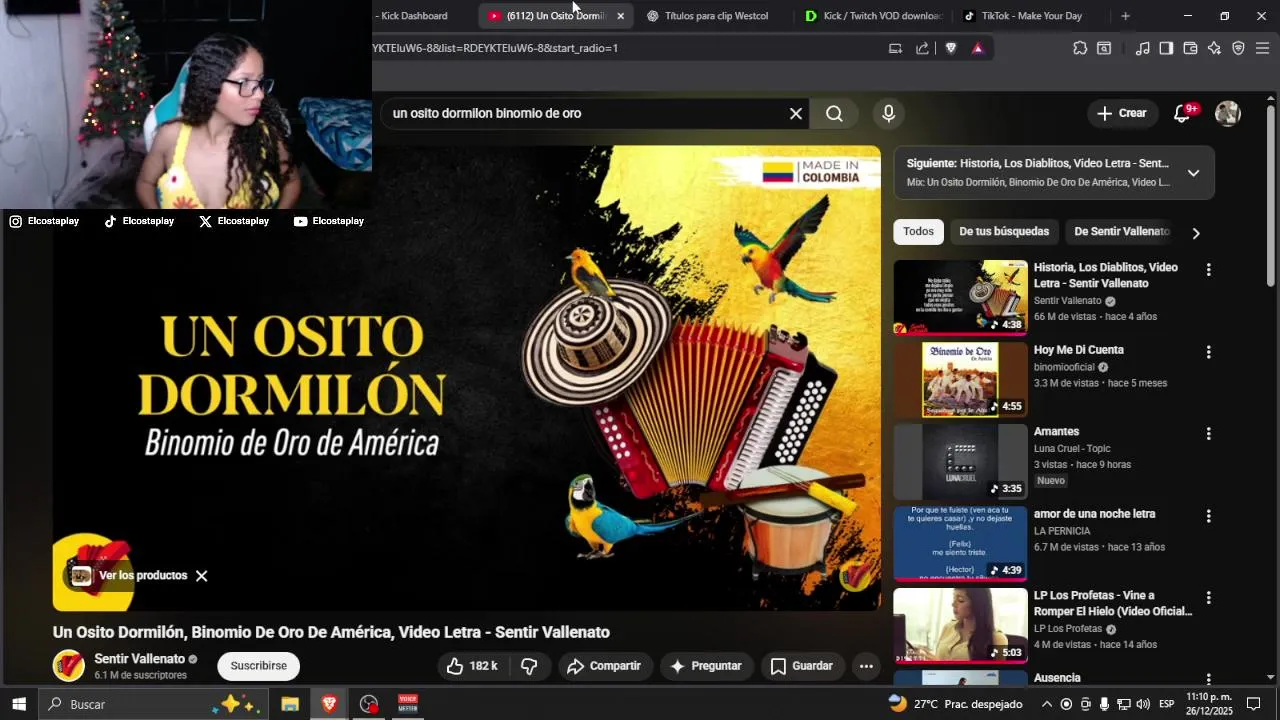1280x720 pixels.
Task: Like the video with 182 k thumbs up
Action: click(x=472, y=666)
